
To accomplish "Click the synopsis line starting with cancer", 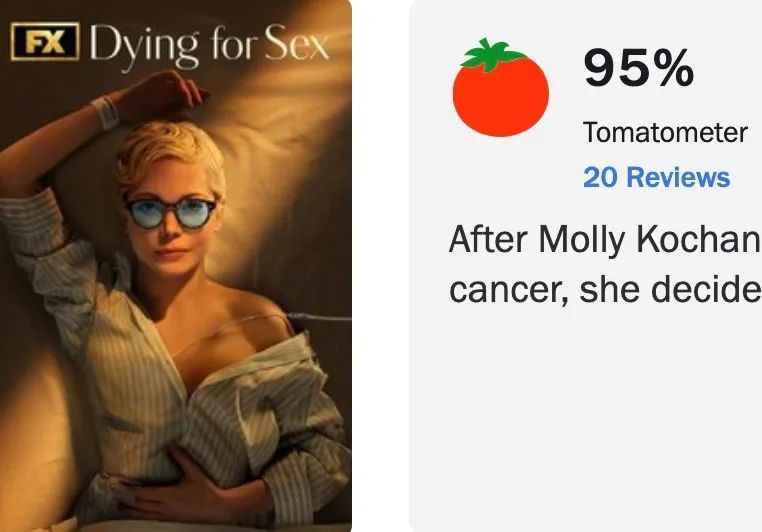I will point(605,290).
